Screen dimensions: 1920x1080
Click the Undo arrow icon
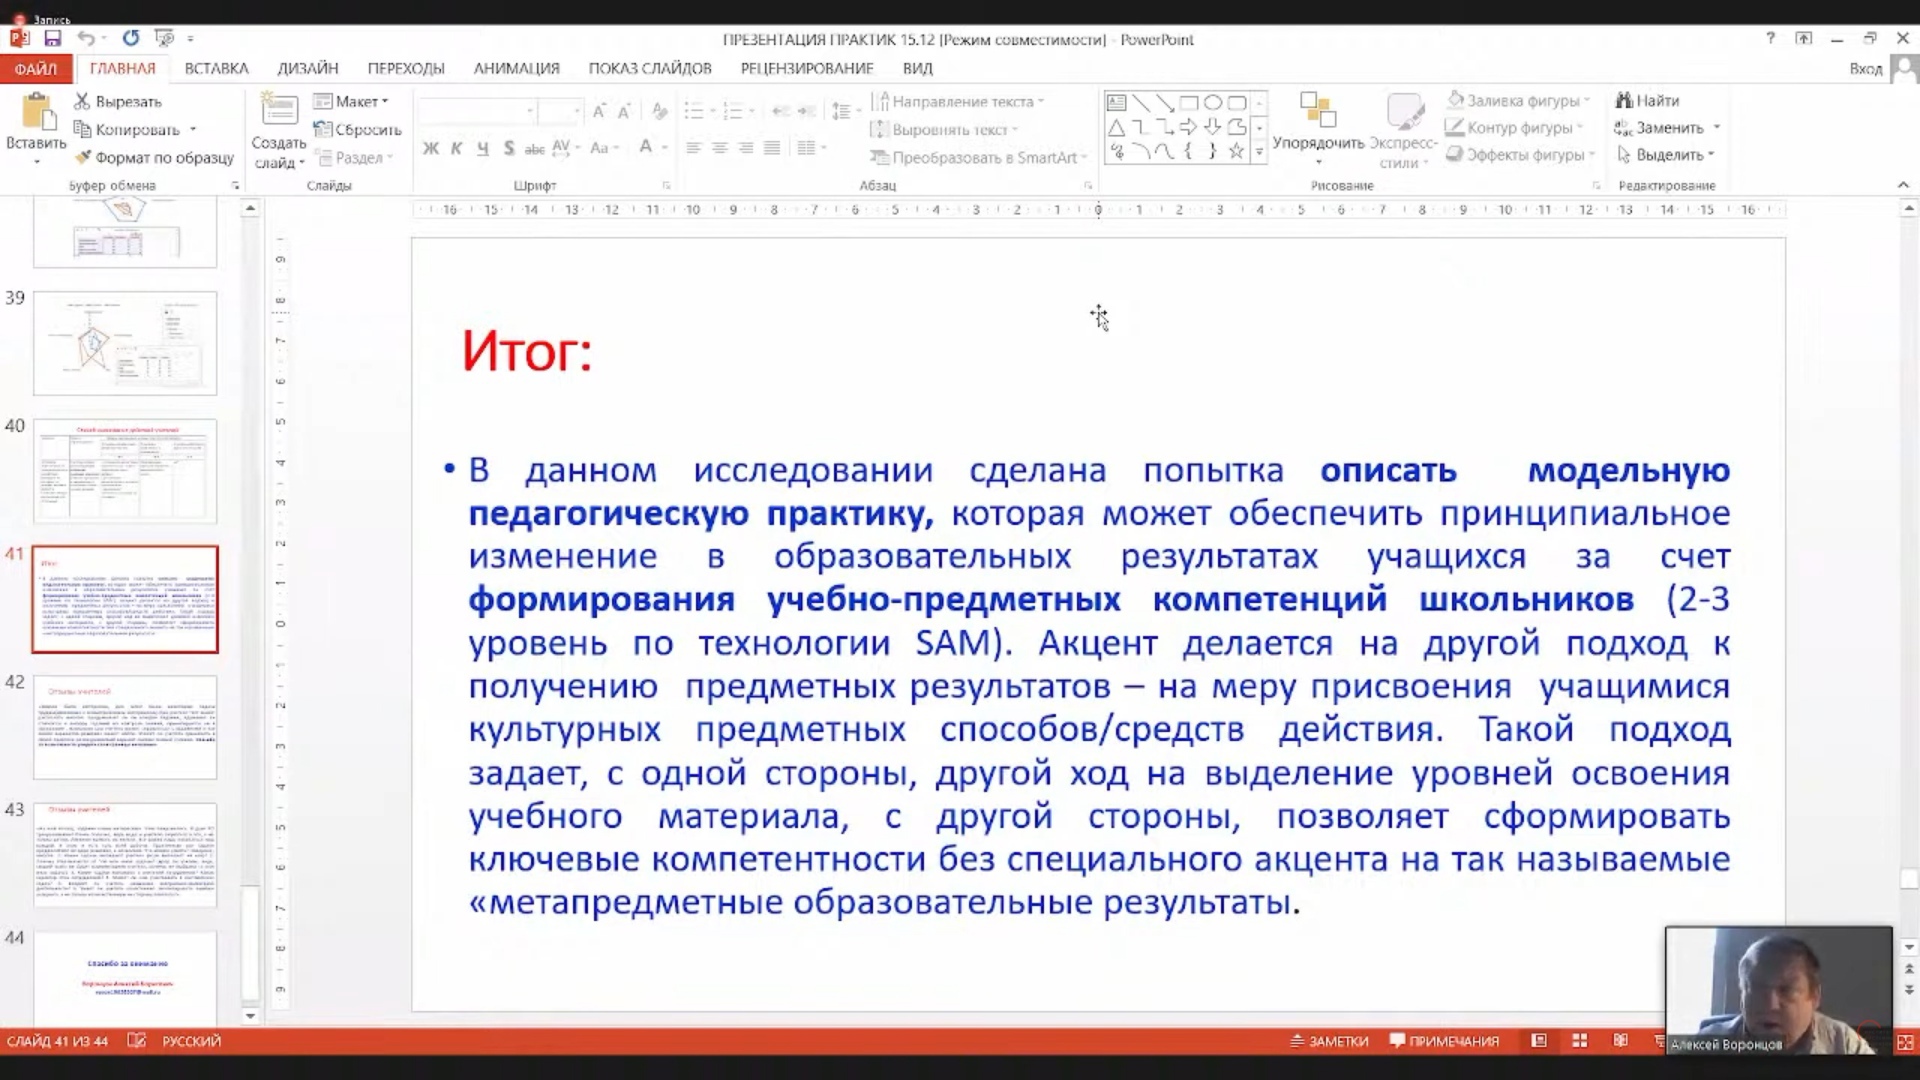pyautogui.click(x=87, y=38)
